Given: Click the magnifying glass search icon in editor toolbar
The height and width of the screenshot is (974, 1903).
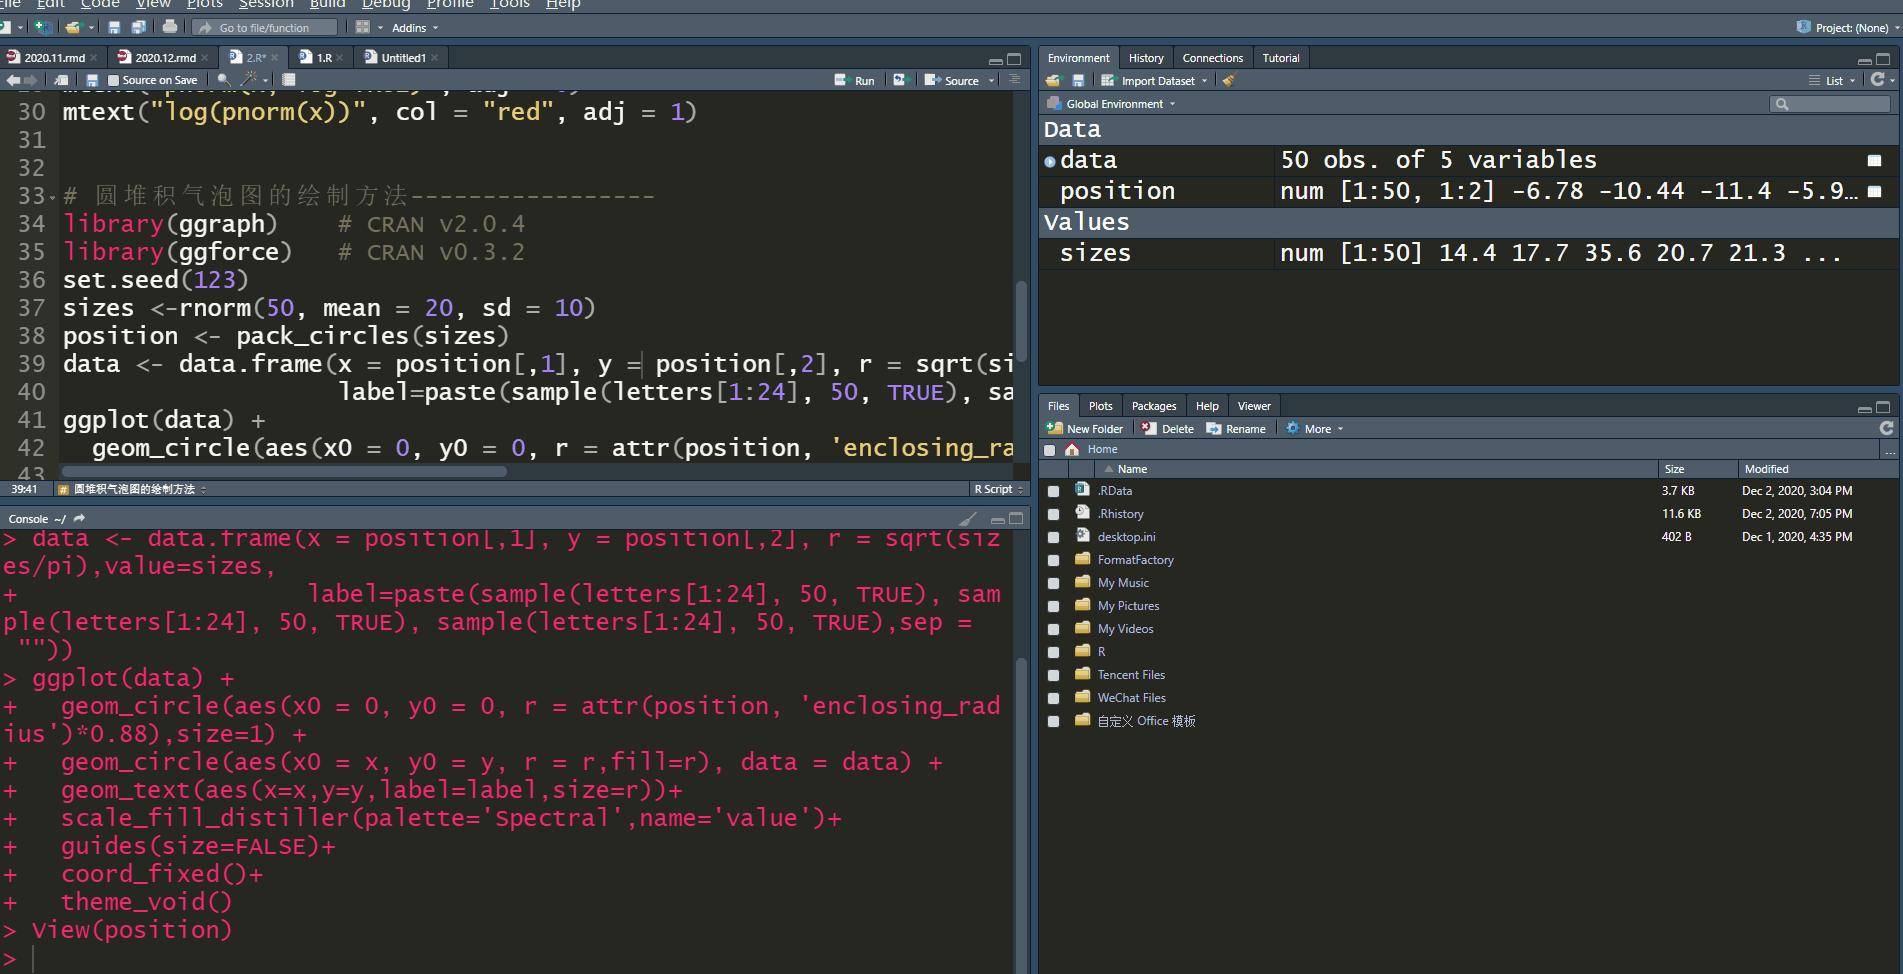Looking at the screenshot, I should (223, 80).
